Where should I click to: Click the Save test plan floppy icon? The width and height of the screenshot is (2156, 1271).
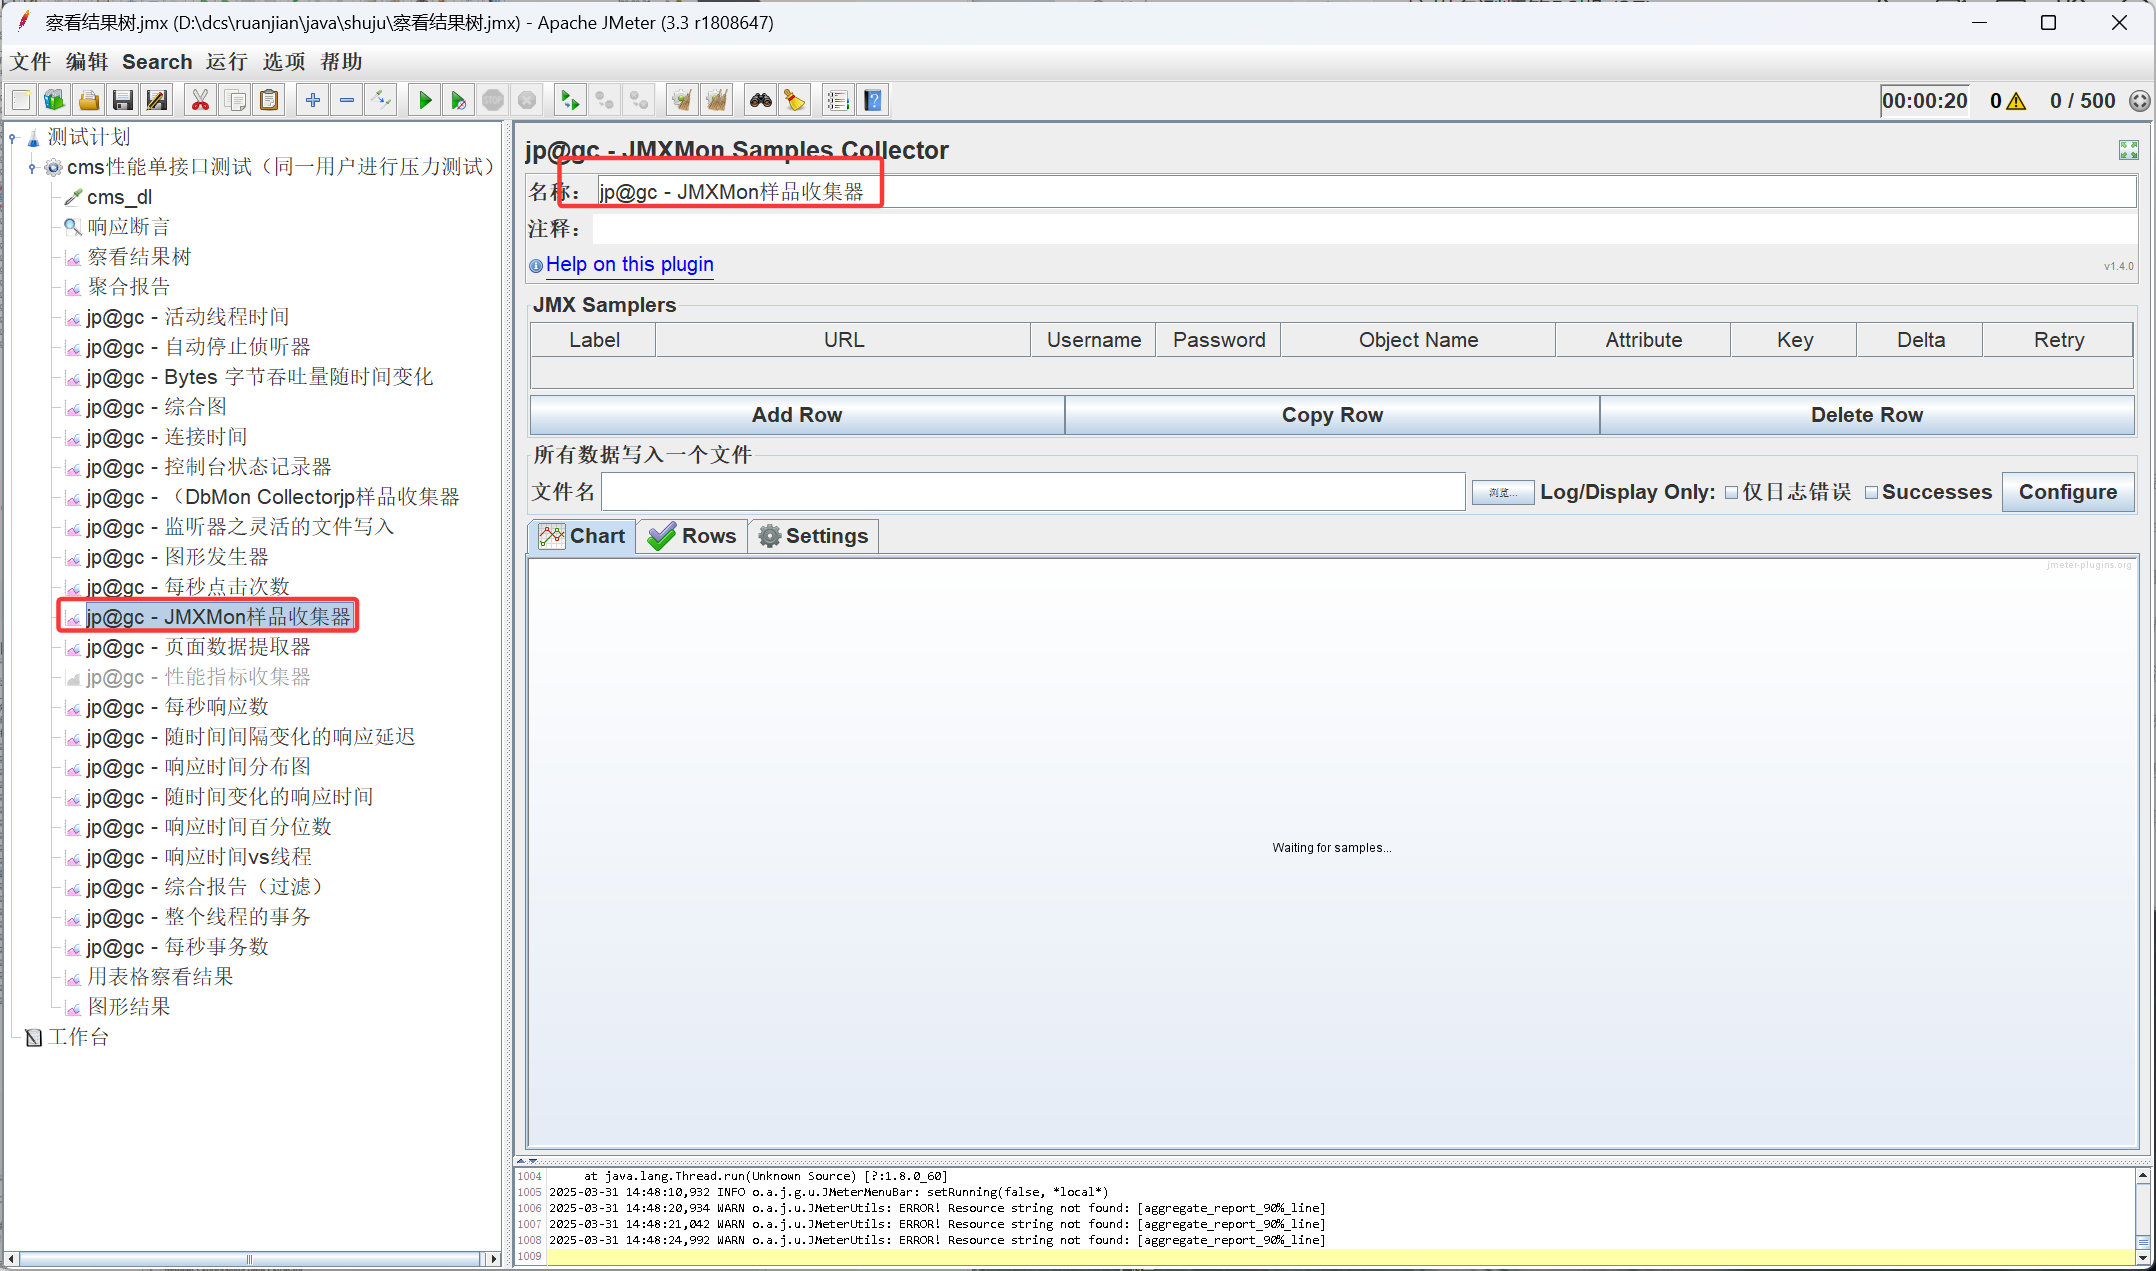(x=123, y=100)
